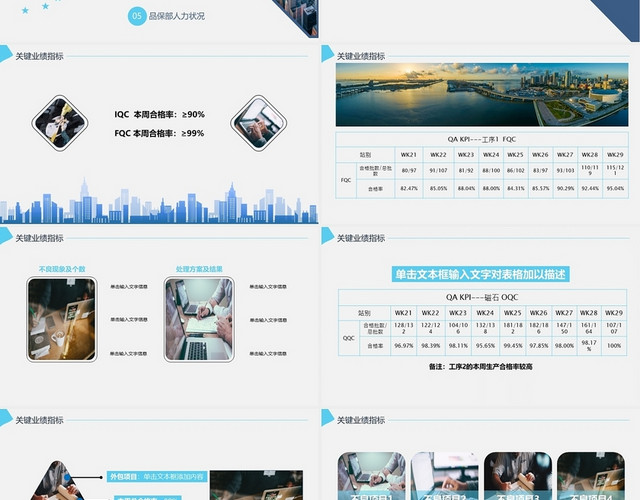640x500 pixels.
Task: Select the 98.39% pass rate cell
Action: coord(431,346)
